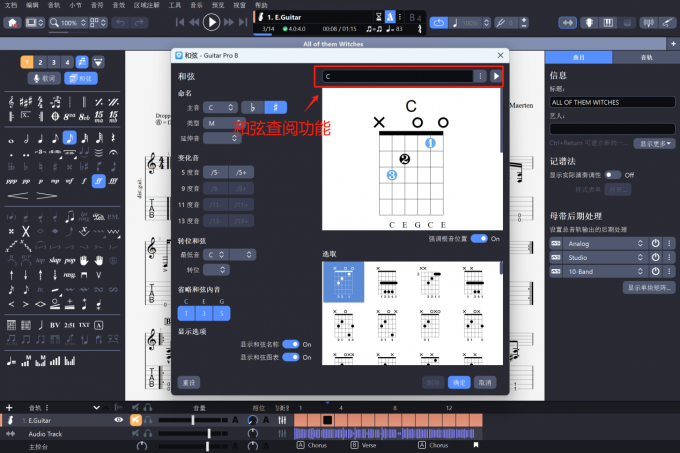This screenshot has width=680, height=453.
Task: Open the keyboard view icon
Action: coord(608,23)
